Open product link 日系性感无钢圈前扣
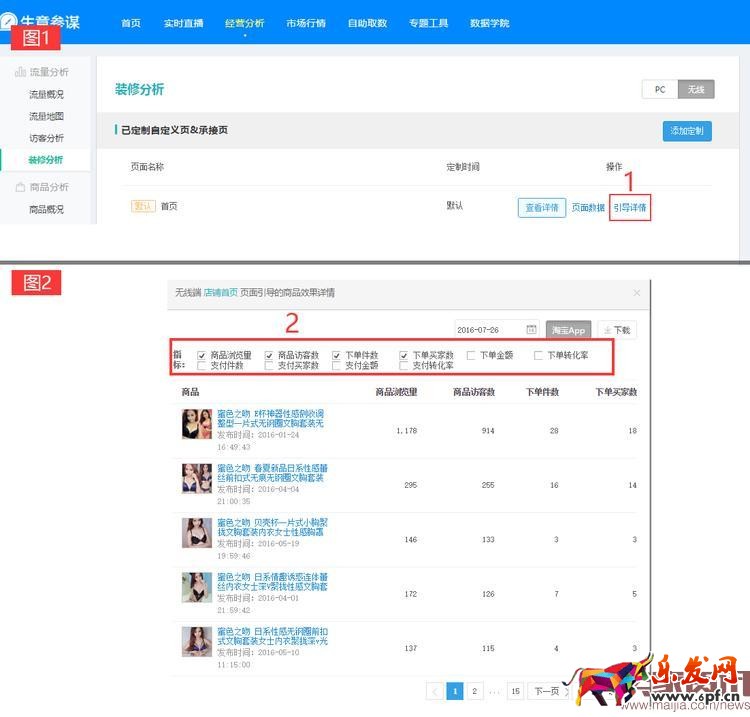The image size is (750, 717). (x=272, y=636)
